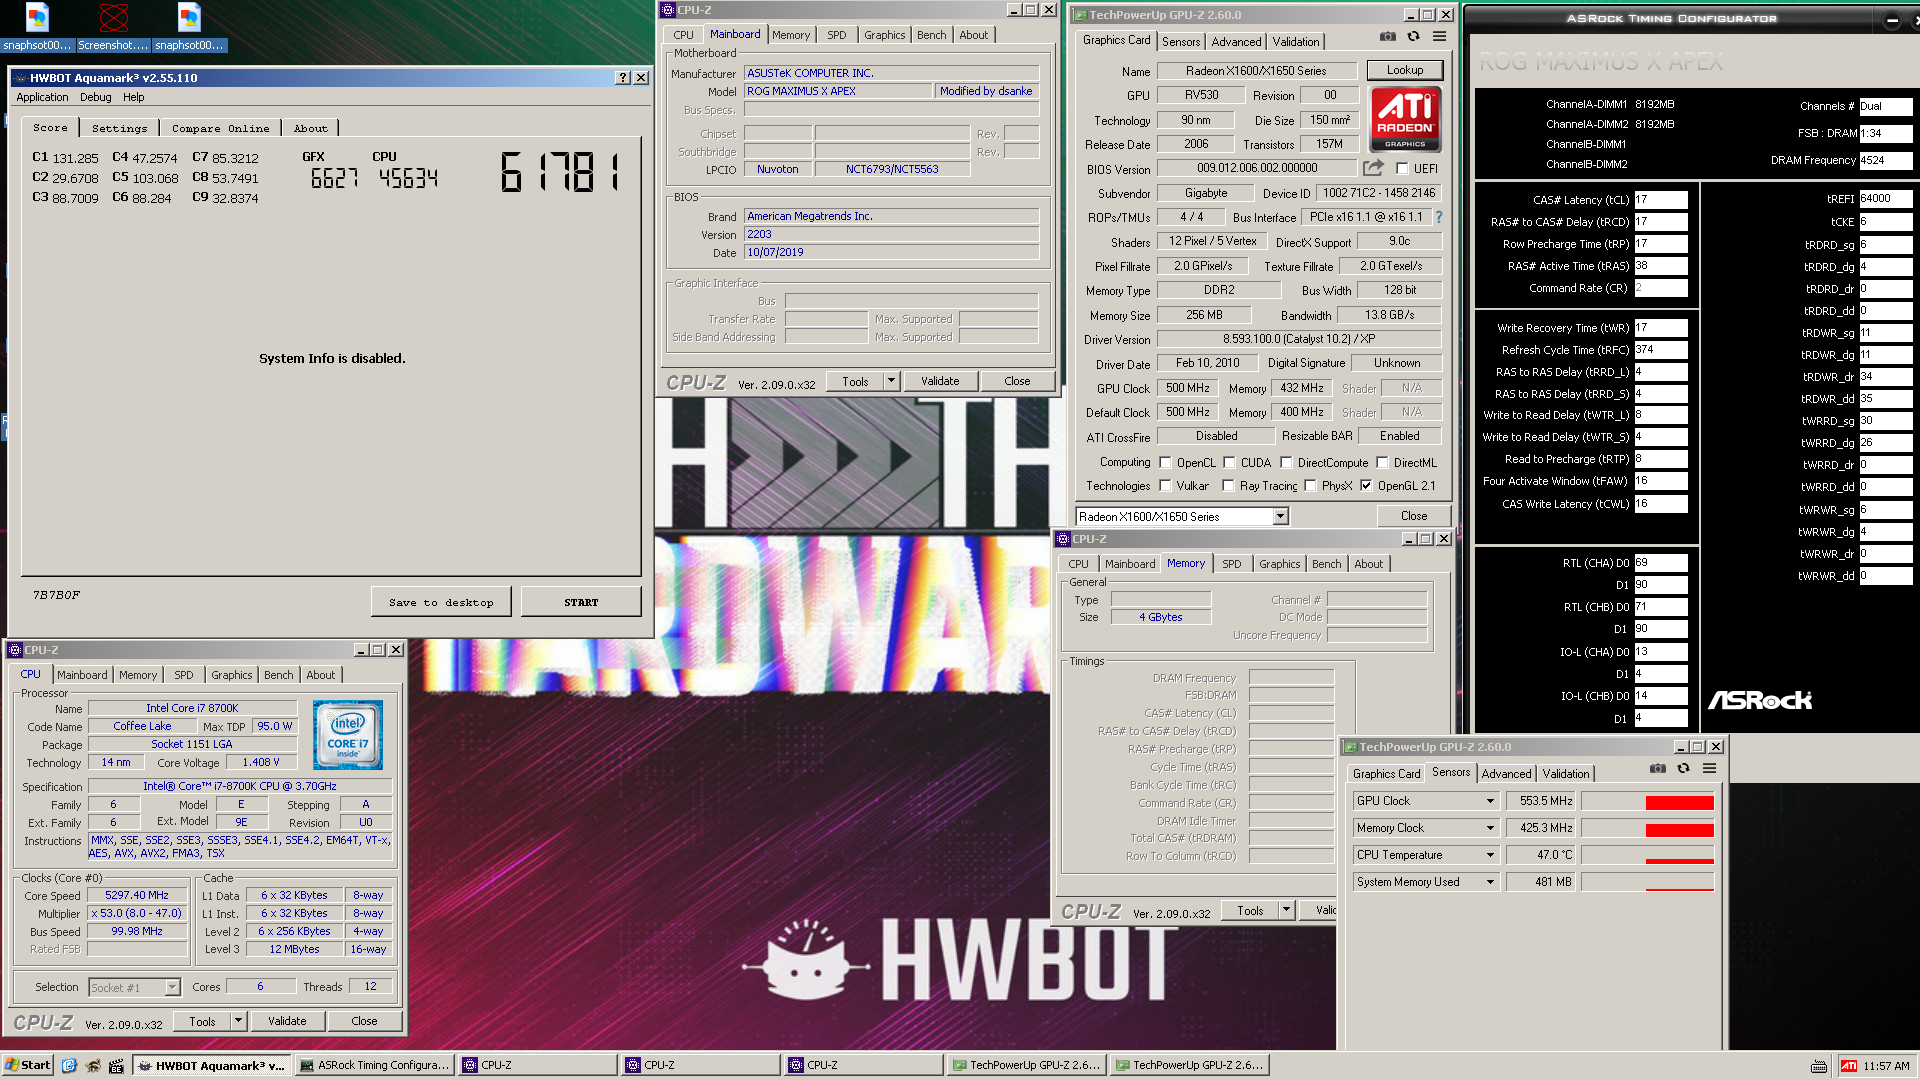Click the keyboard tray icon in the taskbar
The height and width of the screenshot is (1080, 1920).
1819,1066
